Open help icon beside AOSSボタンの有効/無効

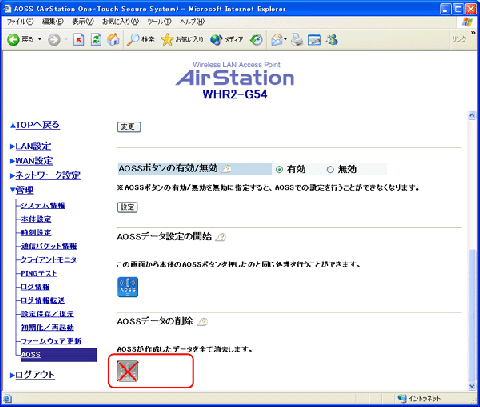tap(227, 169)
